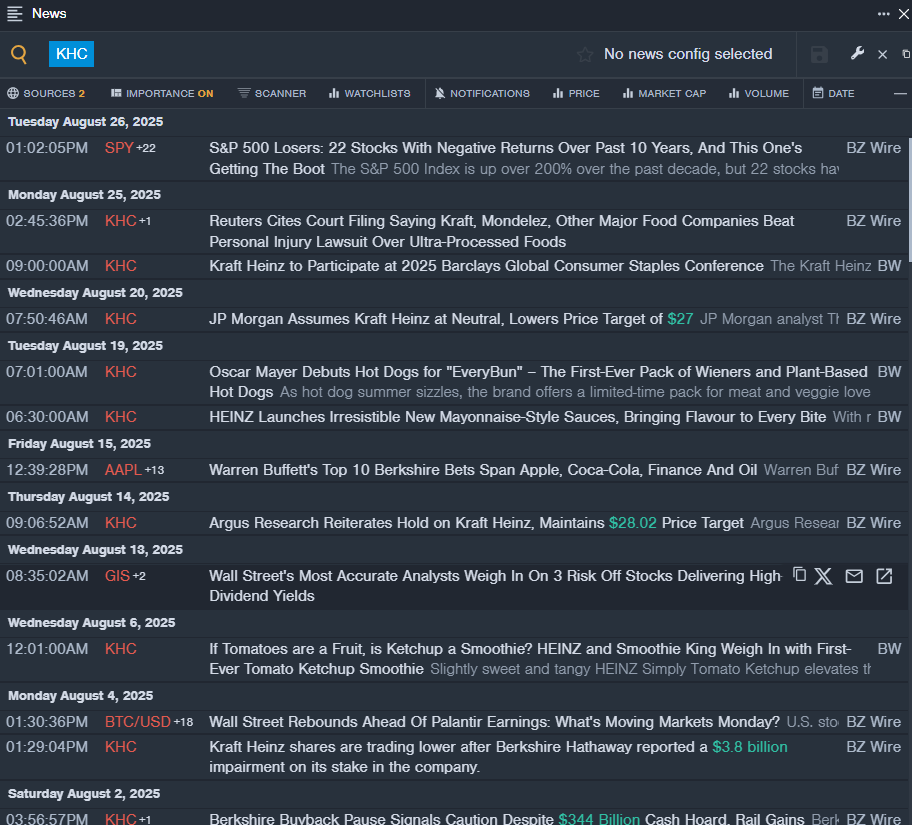Image resolution: width=912 pixels, height=825 pixels.
Task: Open Wall Street Rebounds Ahead Of Palantir headline
Action: coord(494,721)
